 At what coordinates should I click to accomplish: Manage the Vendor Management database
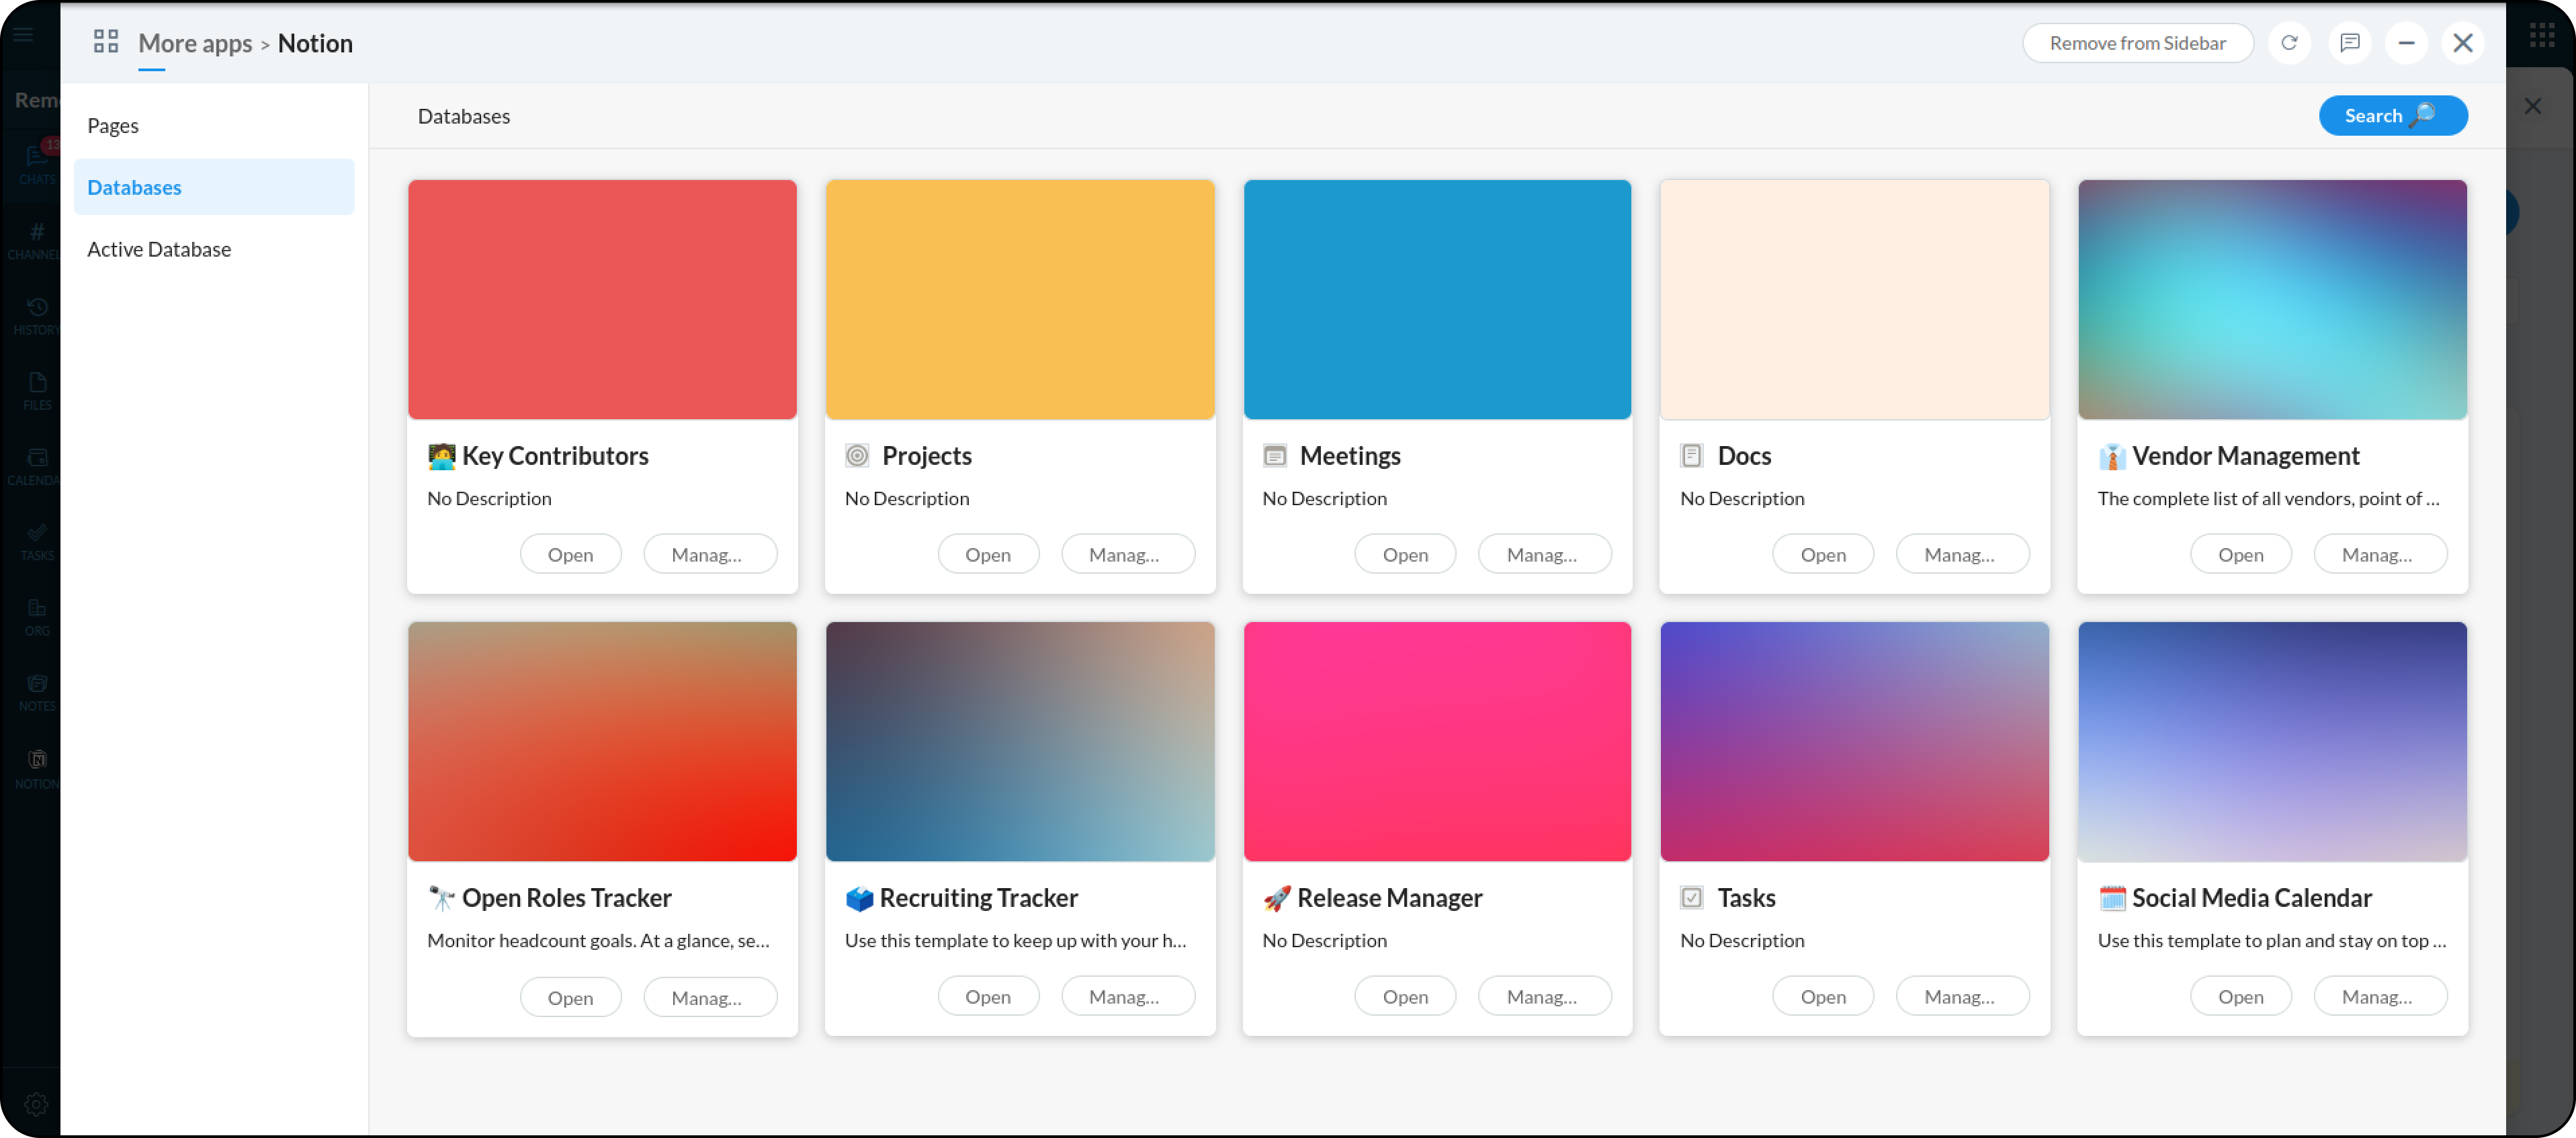pyautogui.click(x=2378, y=555)
